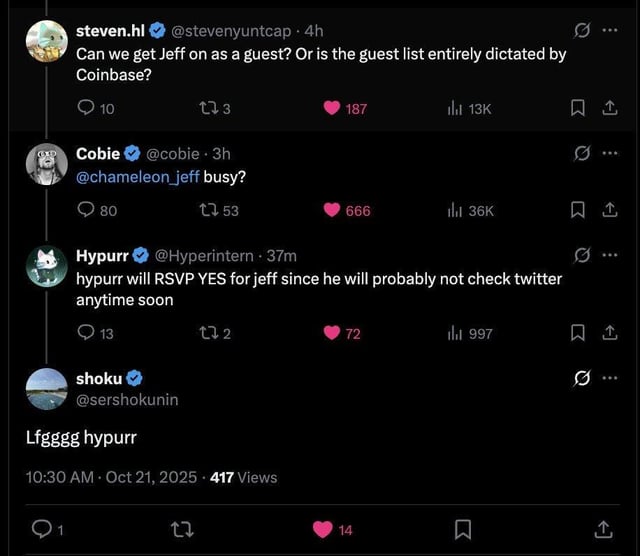The width and height of the screenshot is (640, 556).
Task: Expand the three-dot menu on shoku's tweet
Action: (x=611, y=379)
